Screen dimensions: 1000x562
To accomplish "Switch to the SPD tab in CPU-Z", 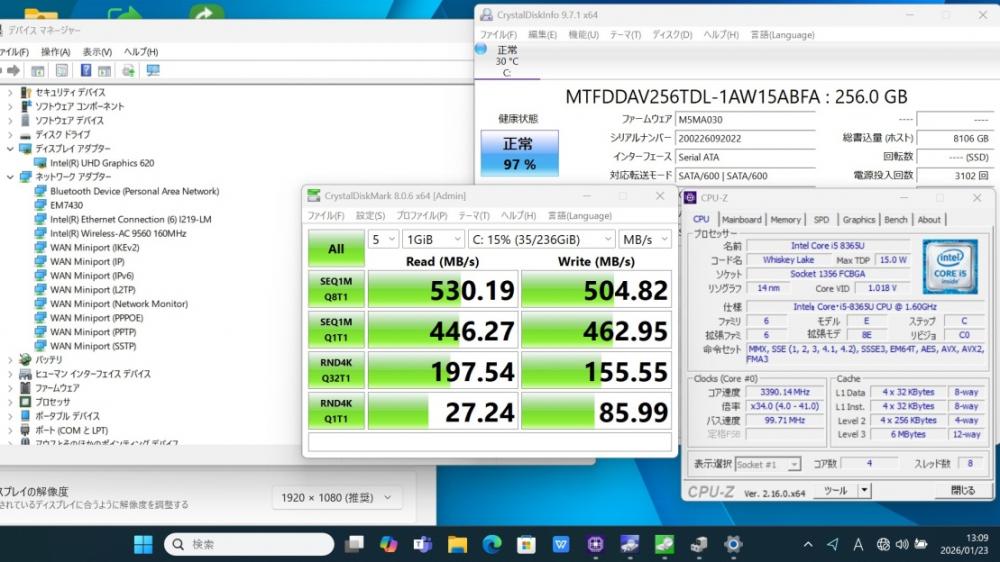I will click(x=821, y=219).
